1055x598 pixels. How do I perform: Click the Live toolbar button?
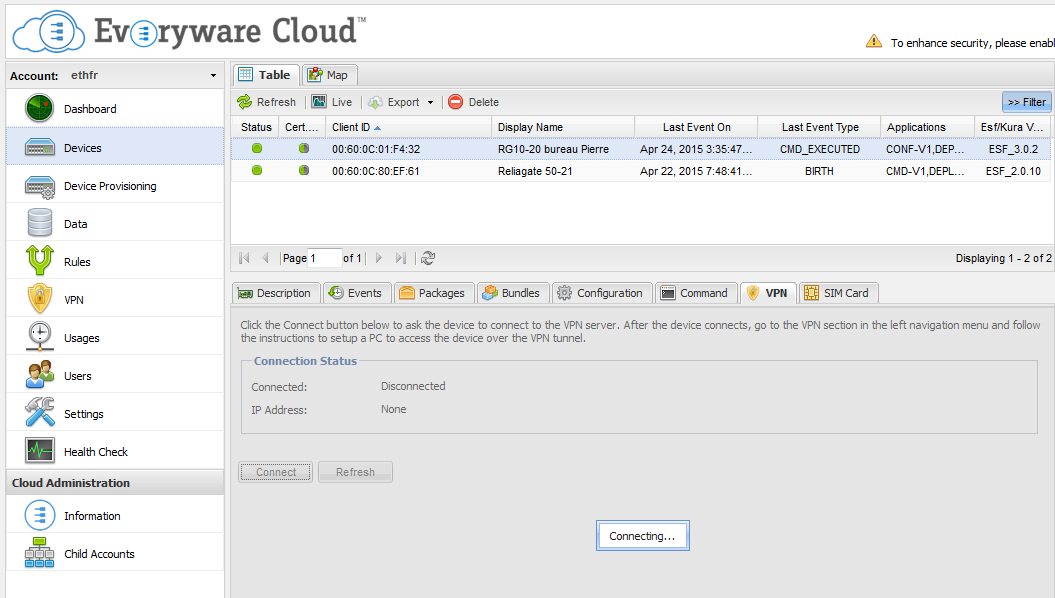[x=332, y=102]
